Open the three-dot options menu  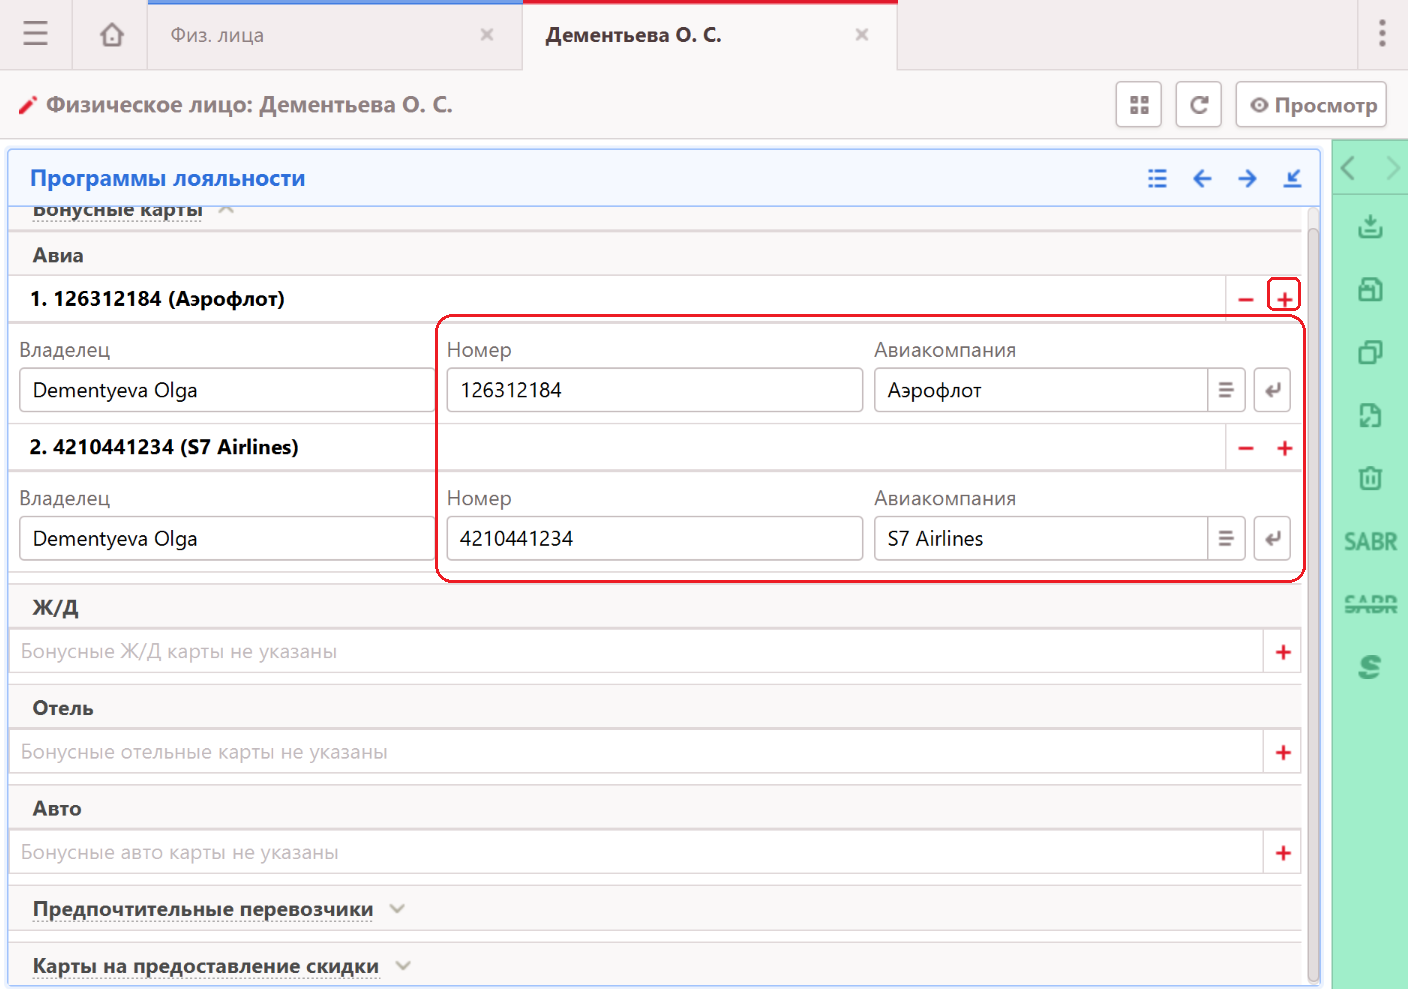pyautogui.click(x=1382, y=34)
